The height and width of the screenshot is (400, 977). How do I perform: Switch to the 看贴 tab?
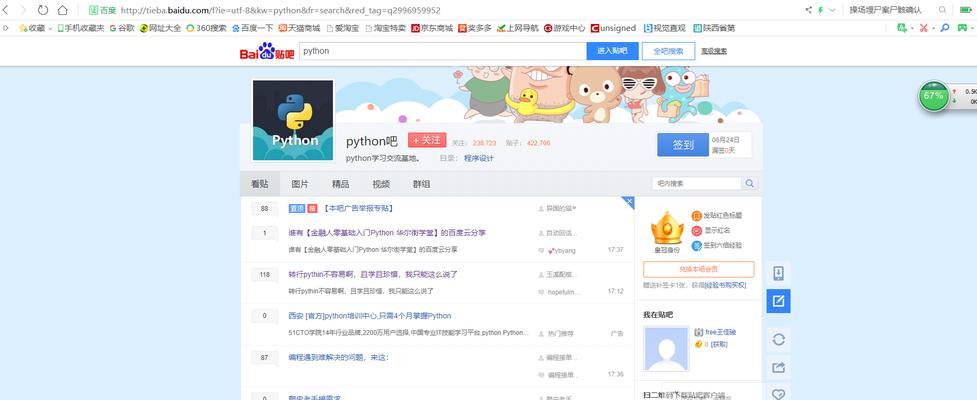click(x=260, y=184)
